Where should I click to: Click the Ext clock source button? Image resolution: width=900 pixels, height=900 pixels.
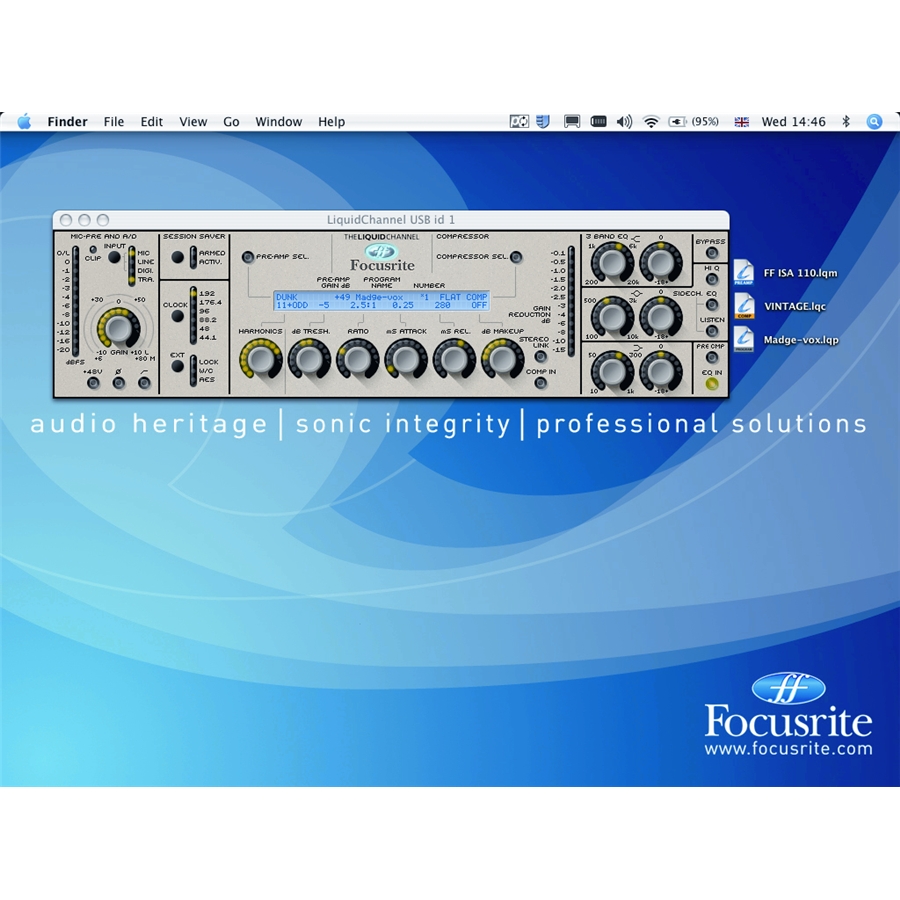pyautogui.click(x=177, y=366)
